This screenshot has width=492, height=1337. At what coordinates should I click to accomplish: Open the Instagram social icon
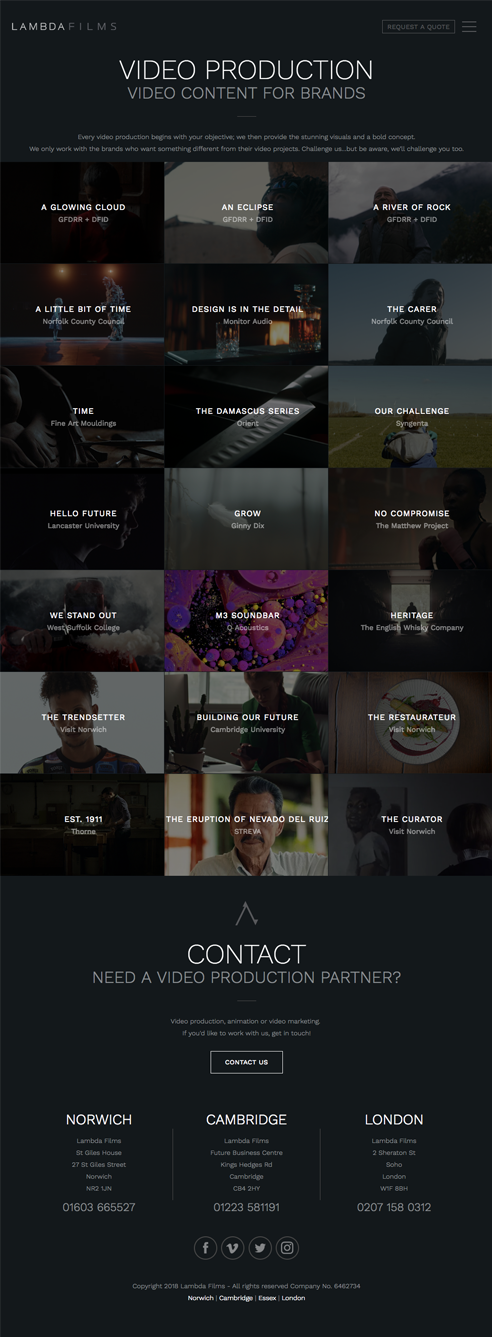(x=287, y=1247)
